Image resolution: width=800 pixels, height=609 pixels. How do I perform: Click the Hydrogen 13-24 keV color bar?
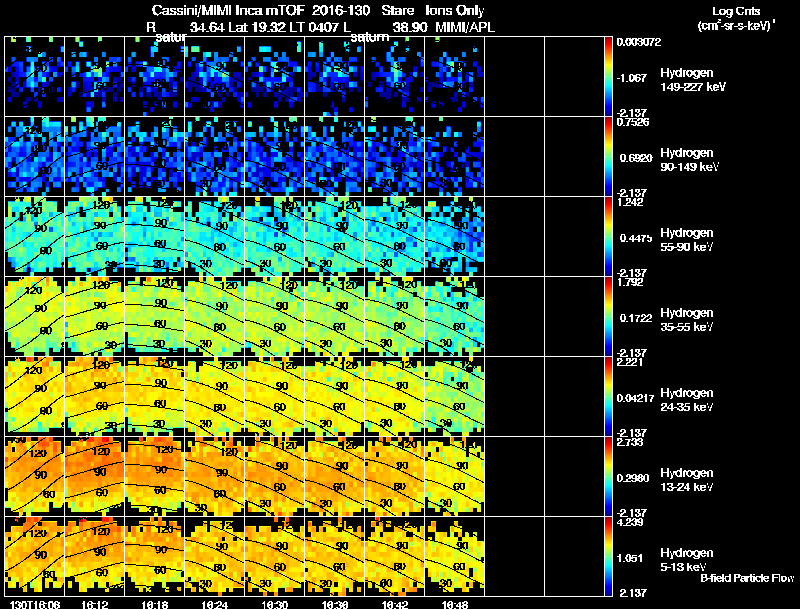[608, 477]
